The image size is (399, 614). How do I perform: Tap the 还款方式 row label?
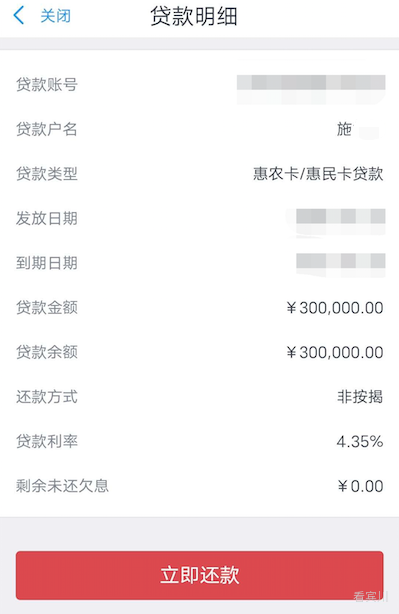tap(47, 397)
